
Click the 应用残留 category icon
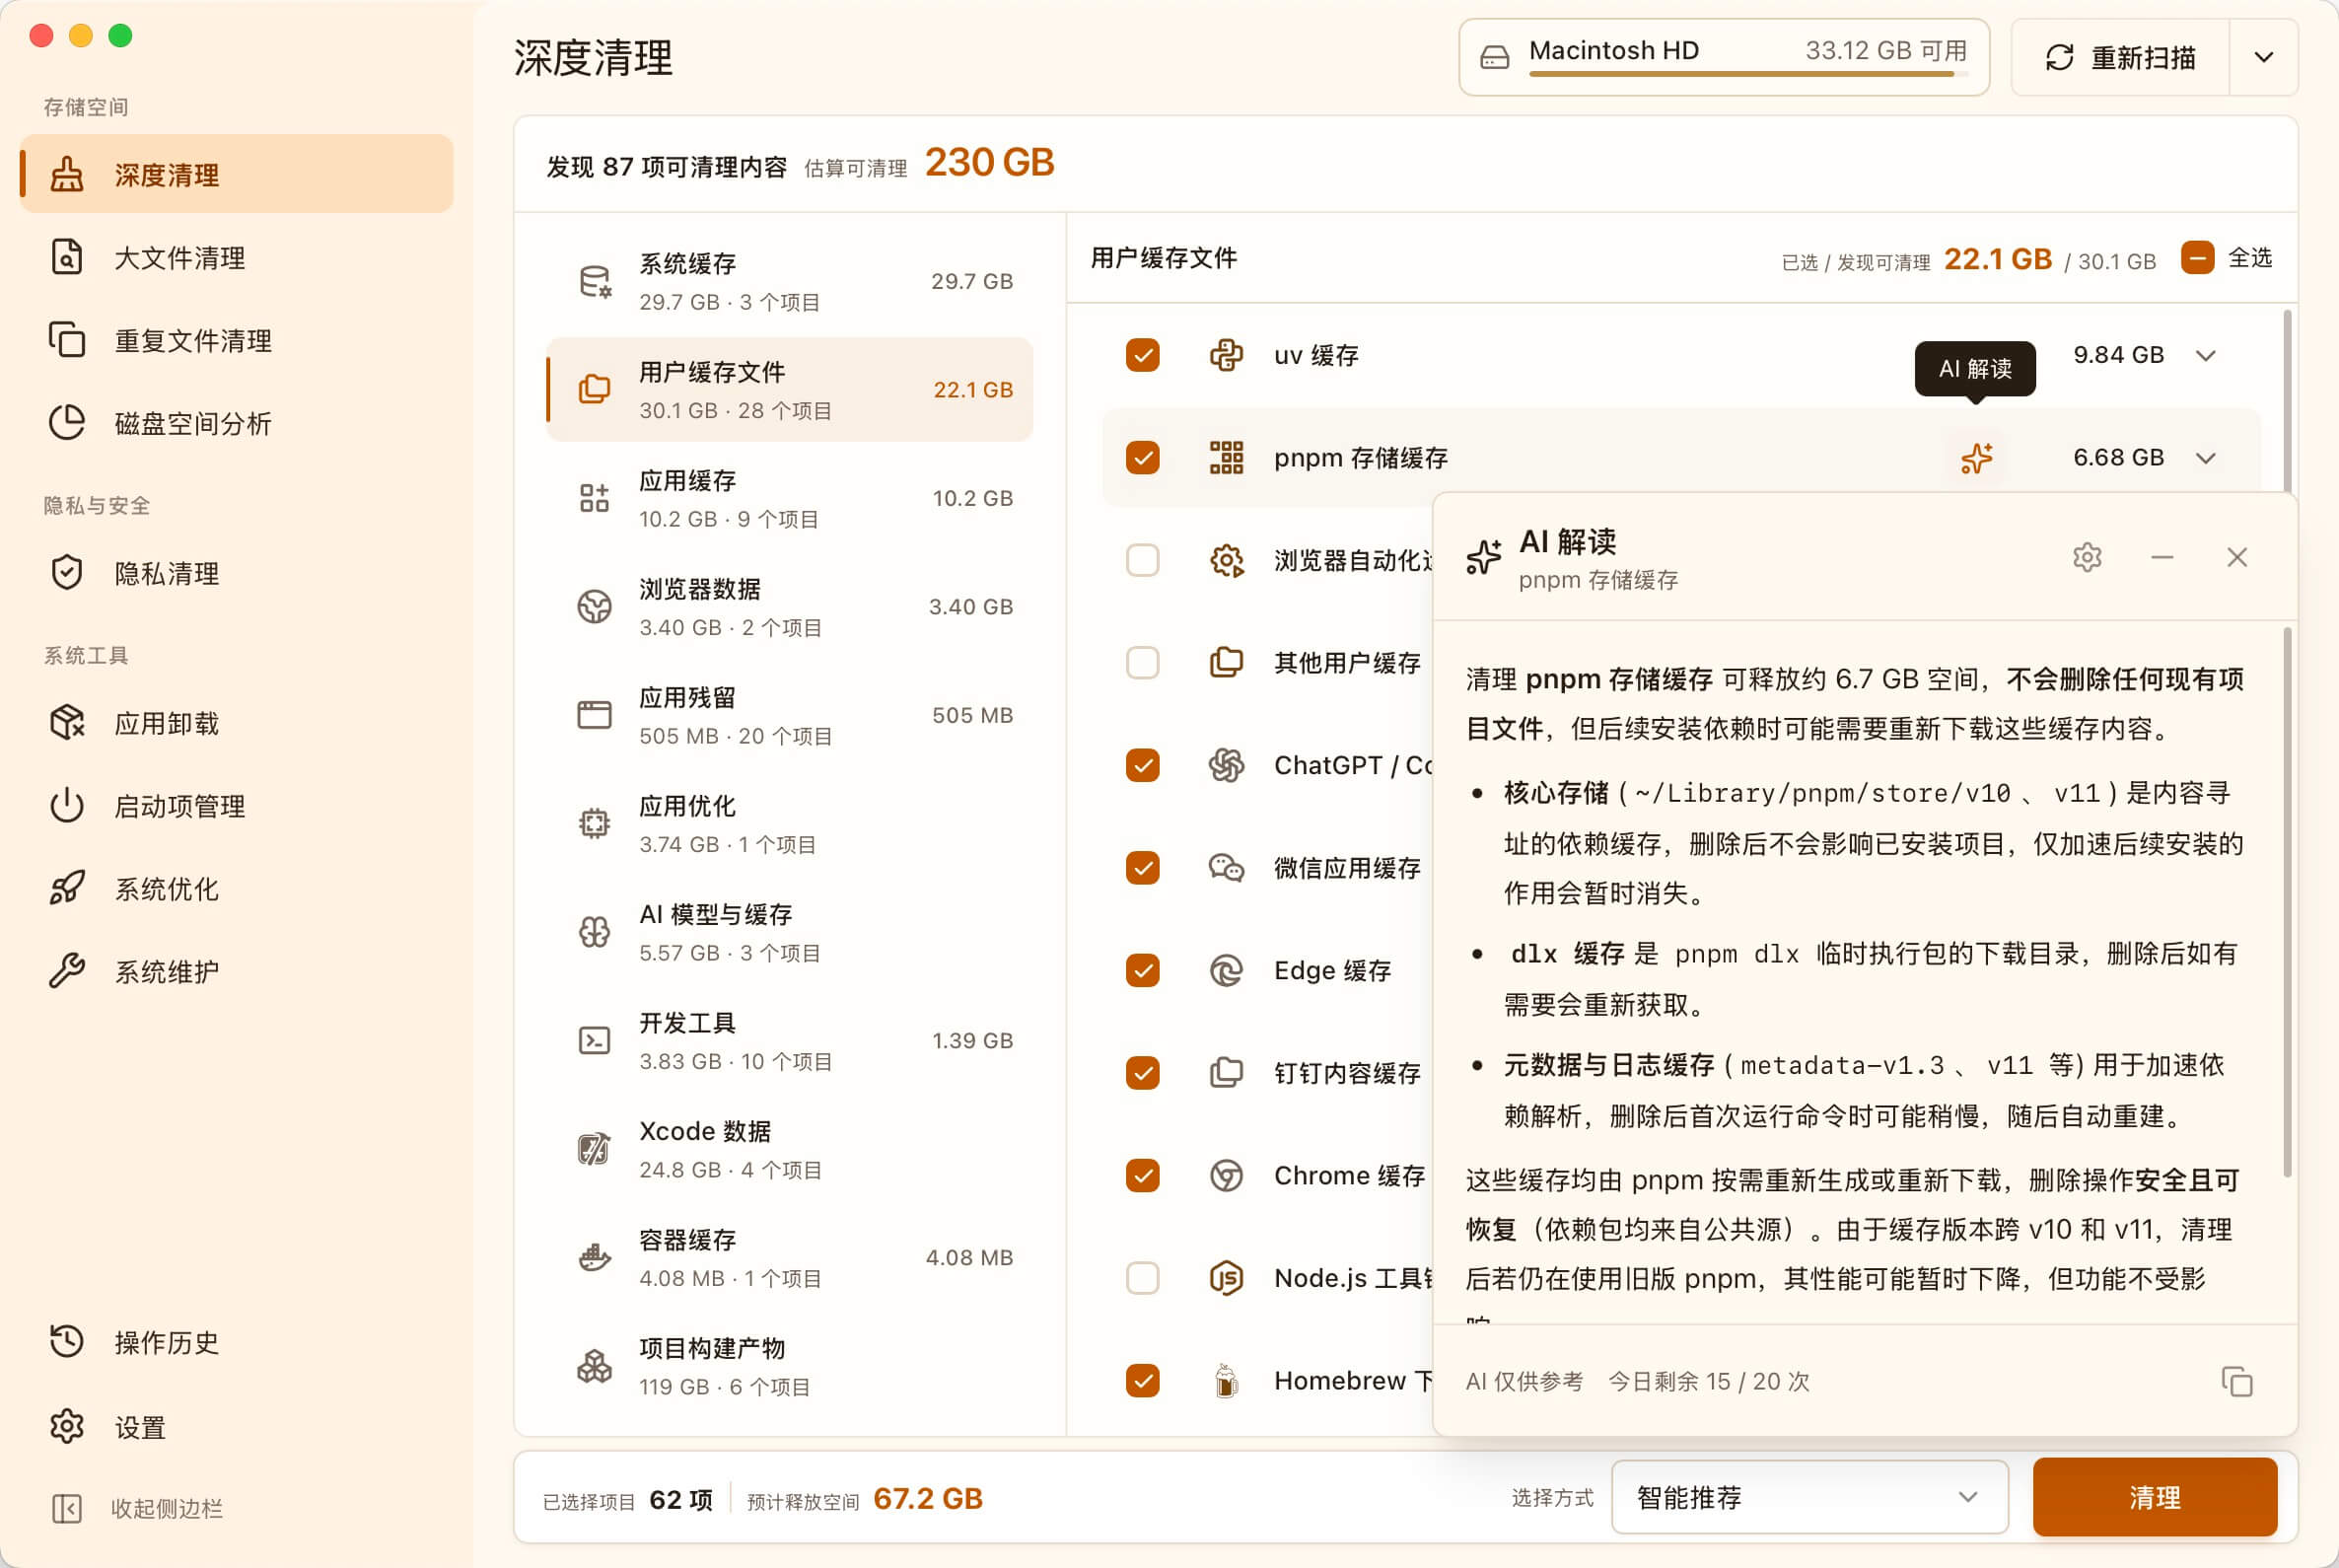pos(594,715)
